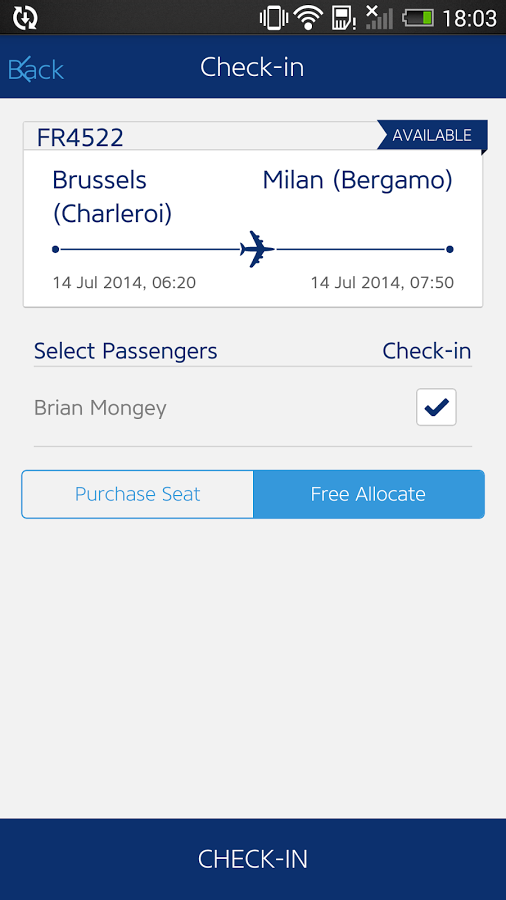
Task: Tap the 18:03 clock in status bar
Action: [469, 18]
